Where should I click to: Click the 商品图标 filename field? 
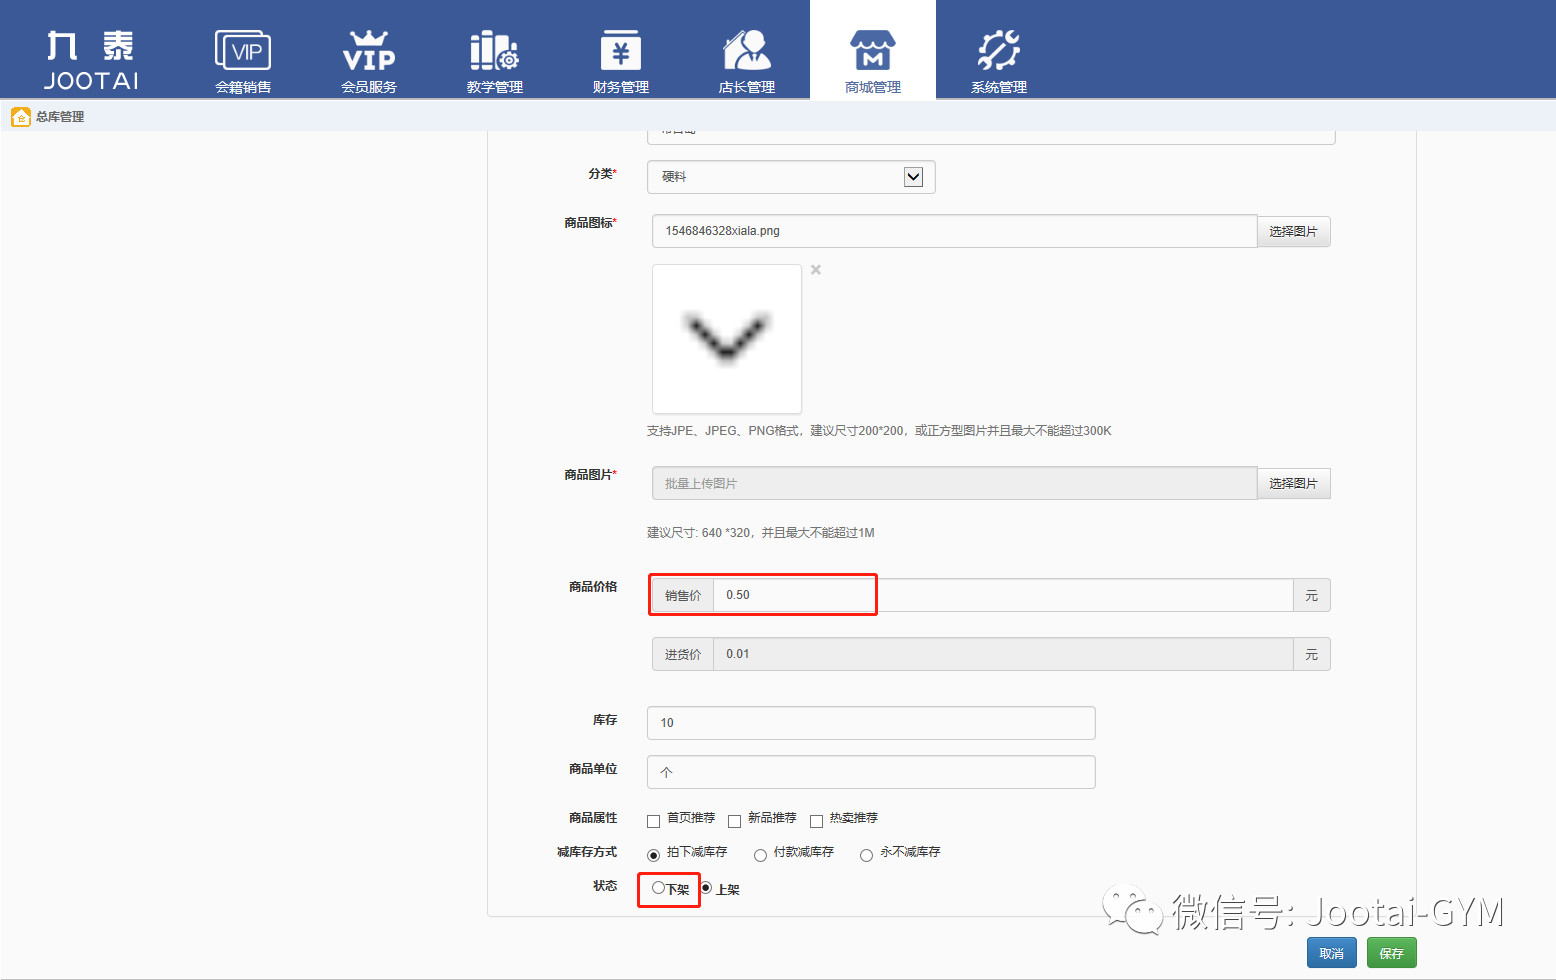coord(954,231)
